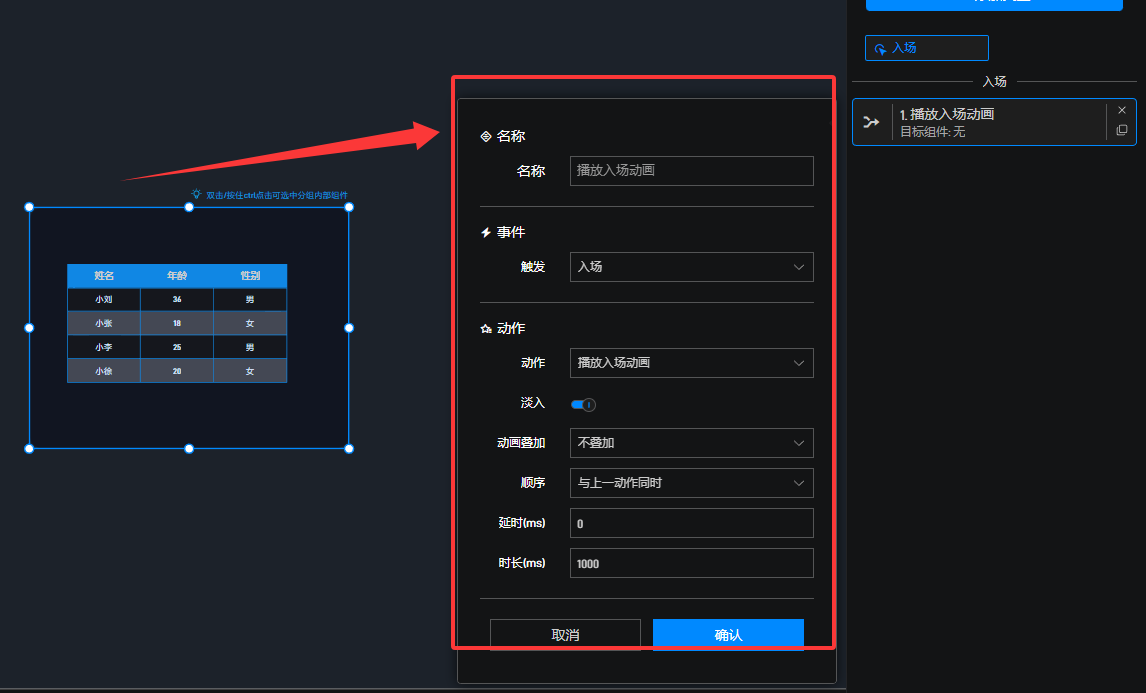Delete the 播放入场动画 action via X icon
1146x693 pixels.
pos(1121,110)
